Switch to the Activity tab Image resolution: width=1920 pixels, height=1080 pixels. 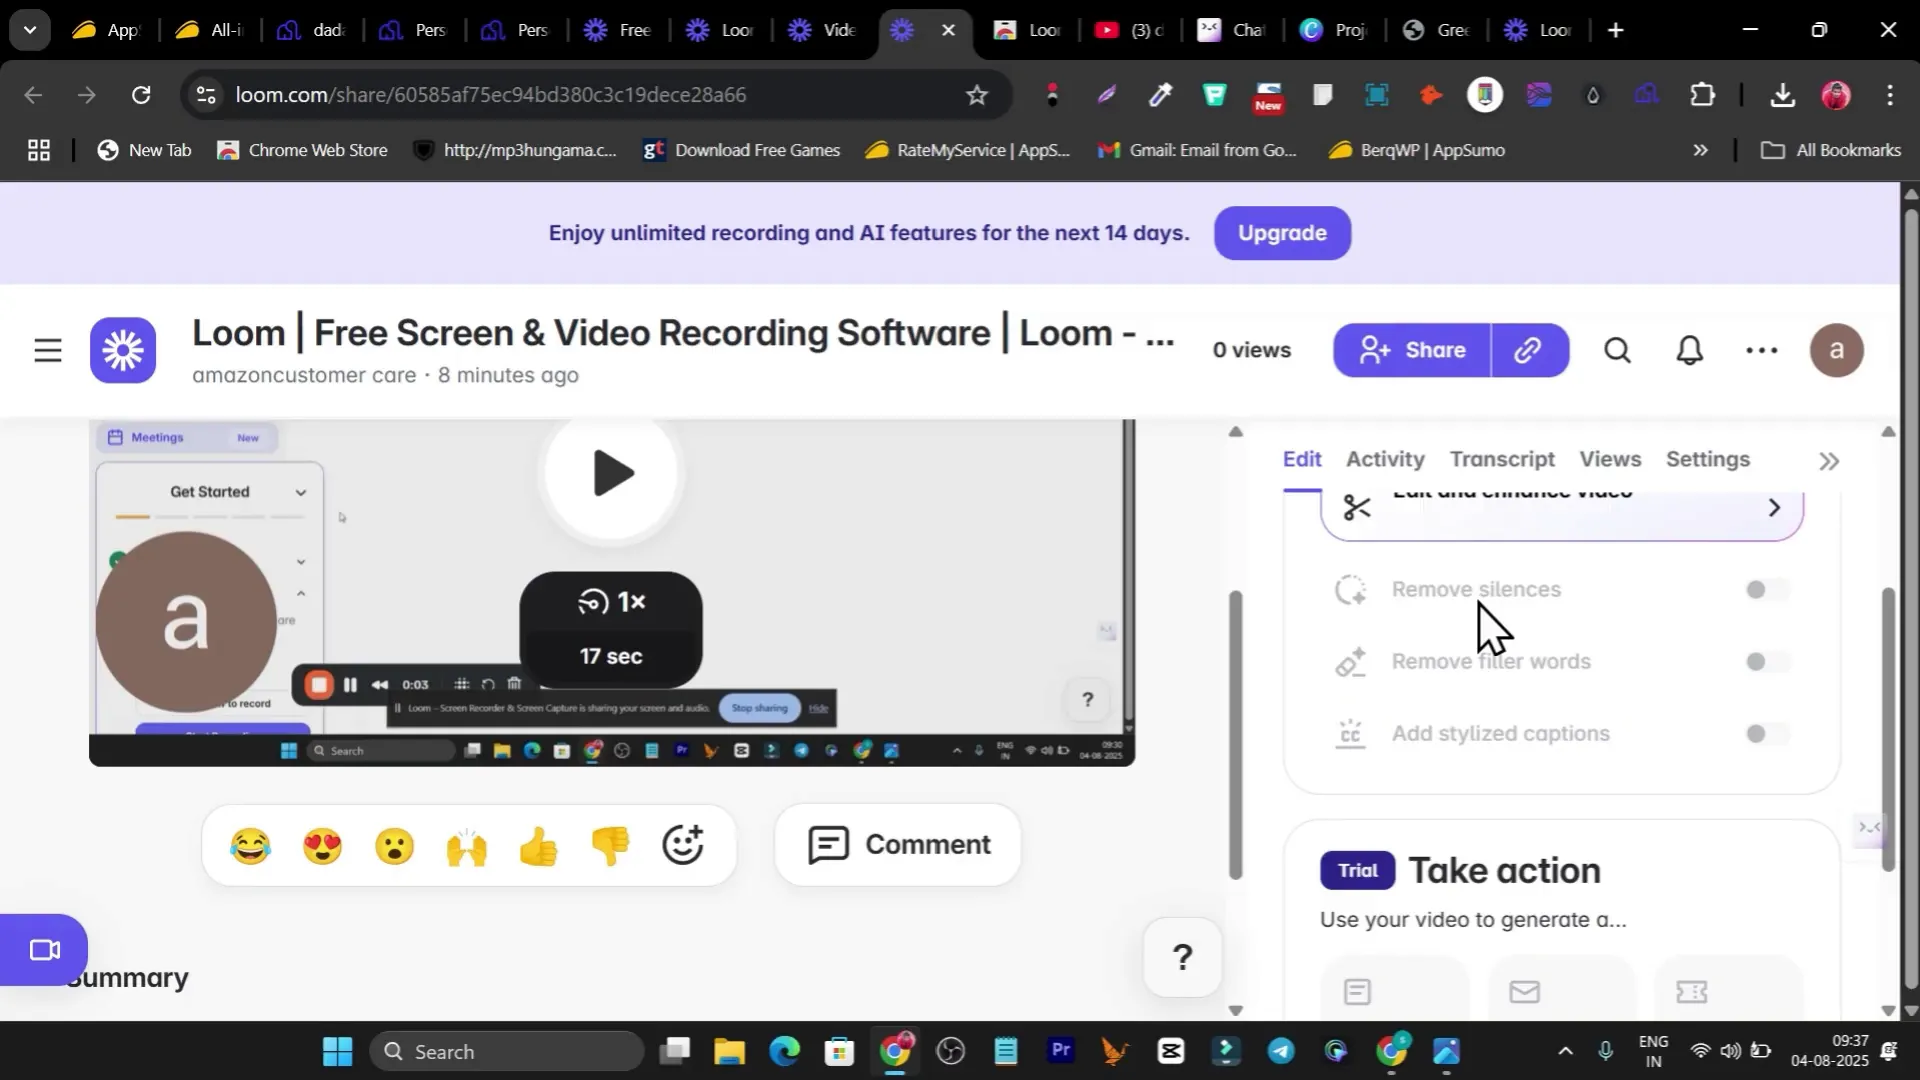click(1384, 459)
